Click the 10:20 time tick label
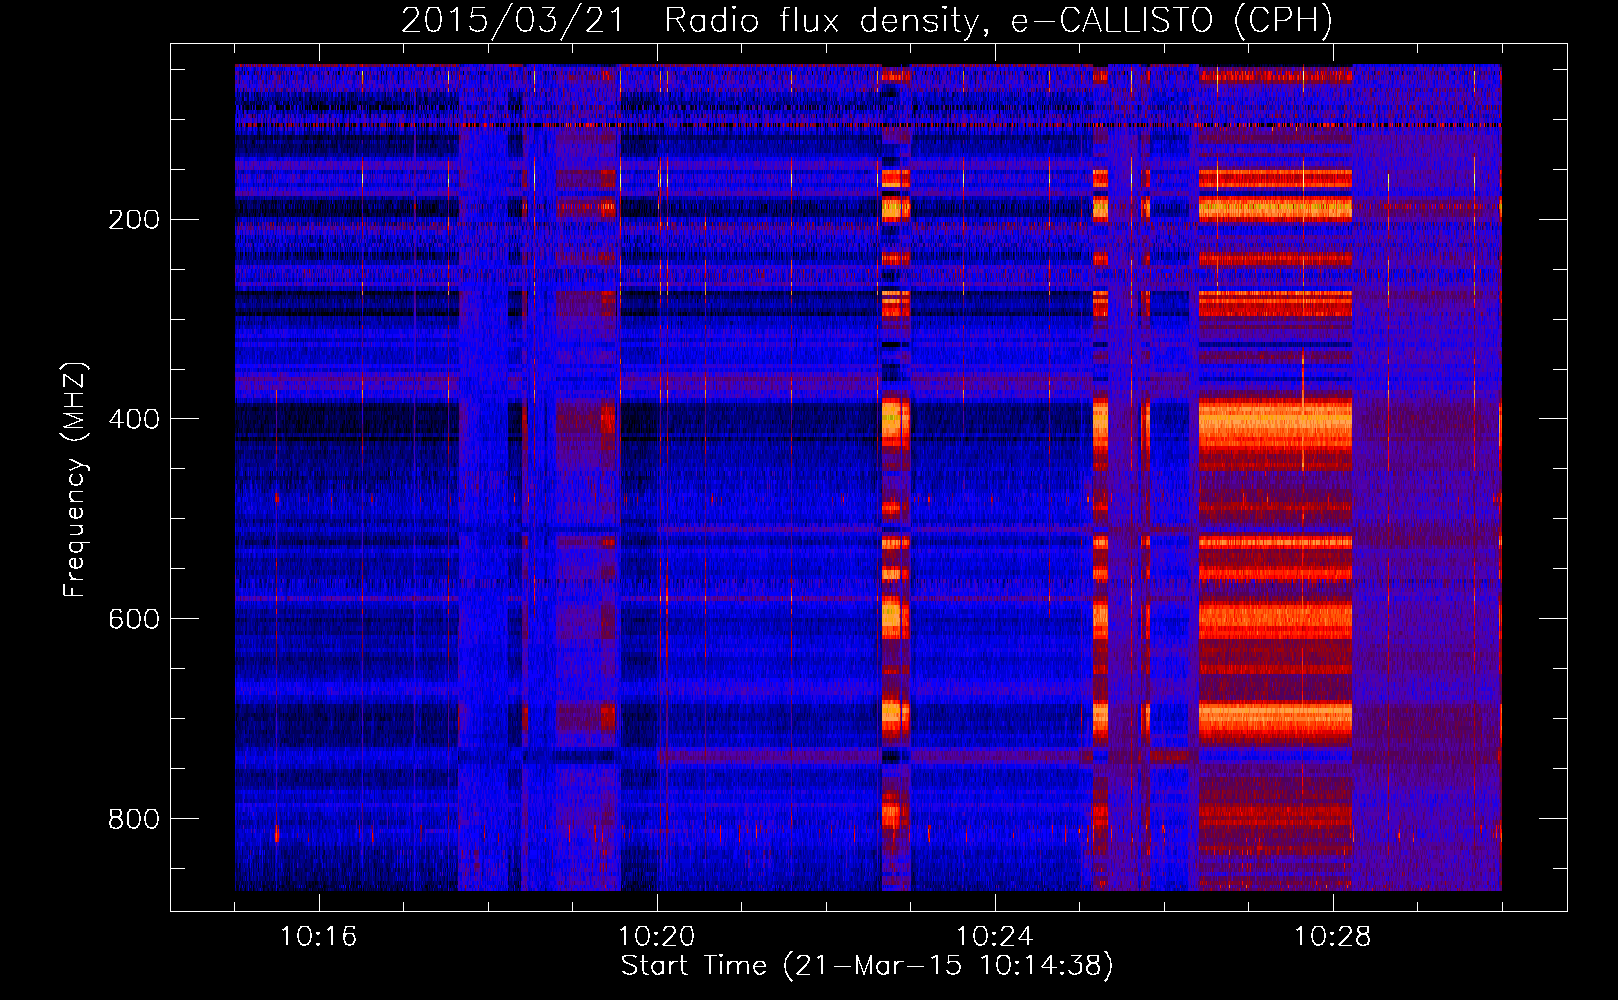Screen dimensions: 1618x1000 [x=656, y=937]
